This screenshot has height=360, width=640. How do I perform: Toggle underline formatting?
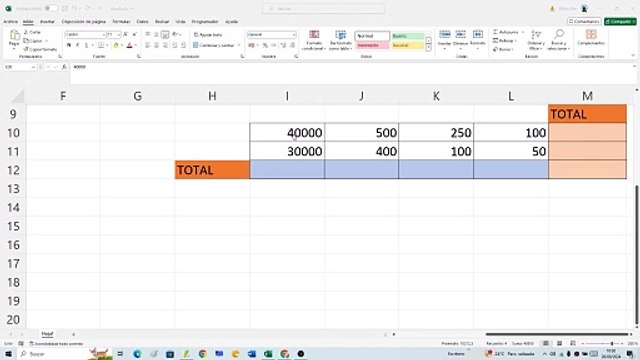86,45
